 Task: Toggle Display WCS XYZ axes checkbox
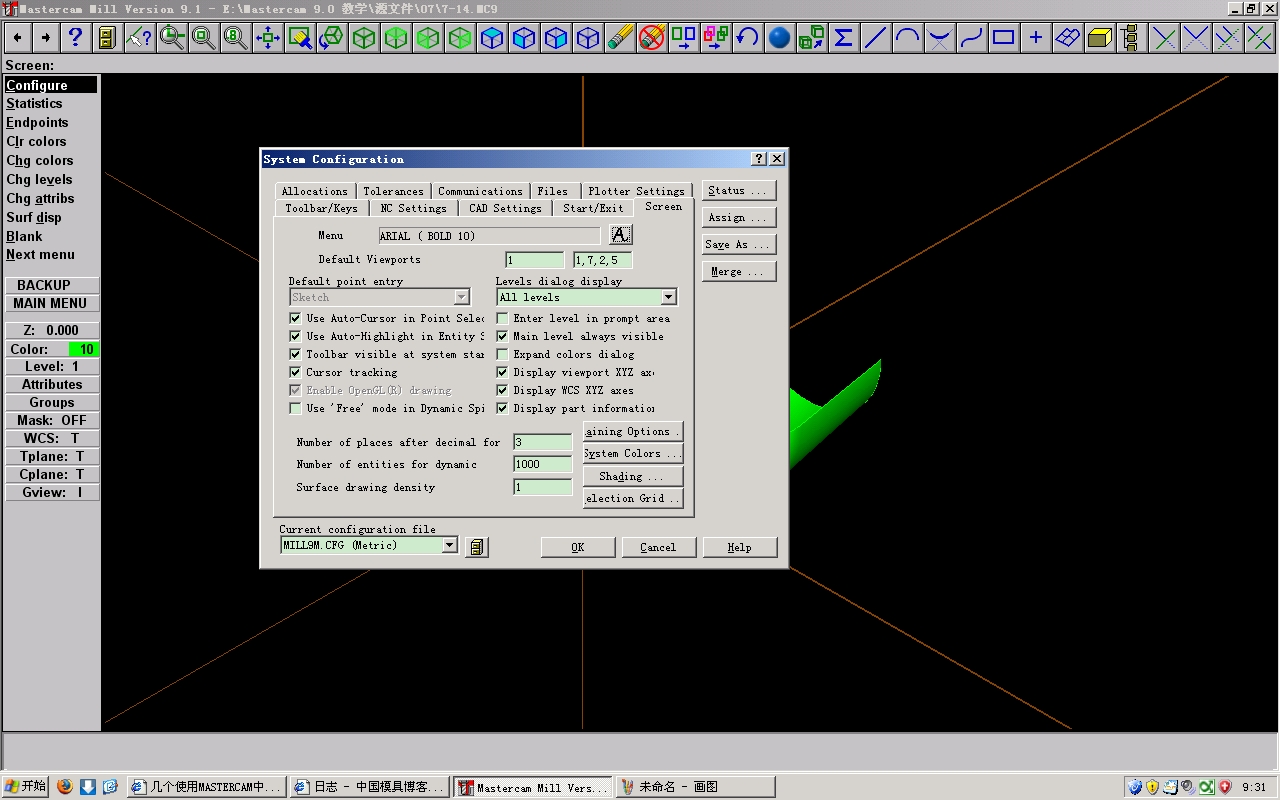tap(502, 390)
